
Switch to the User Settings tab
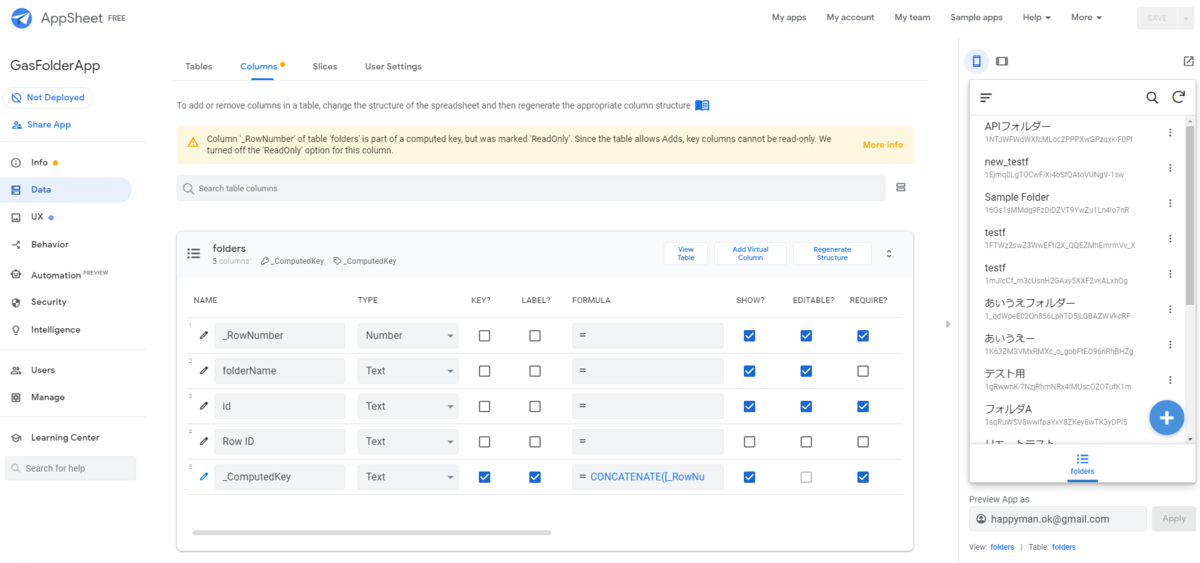click(x=393, y=67)
